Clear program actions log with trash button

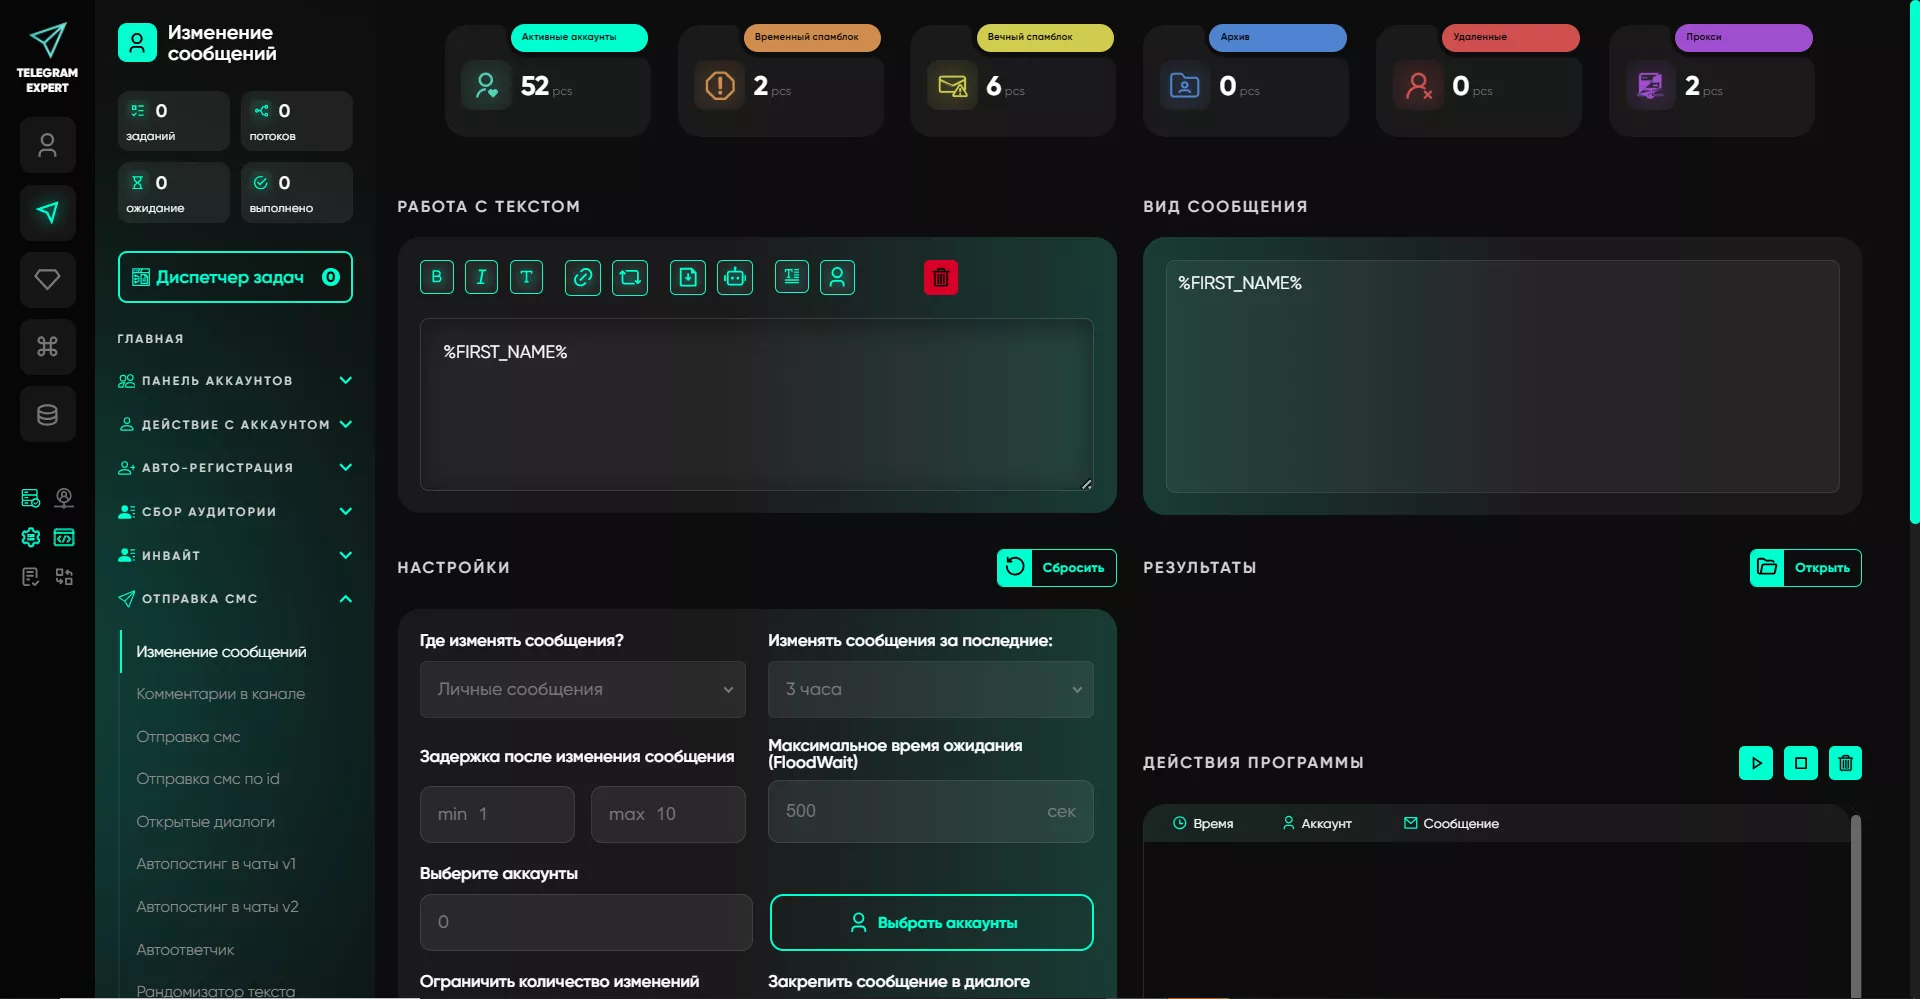click(1846, 763)
